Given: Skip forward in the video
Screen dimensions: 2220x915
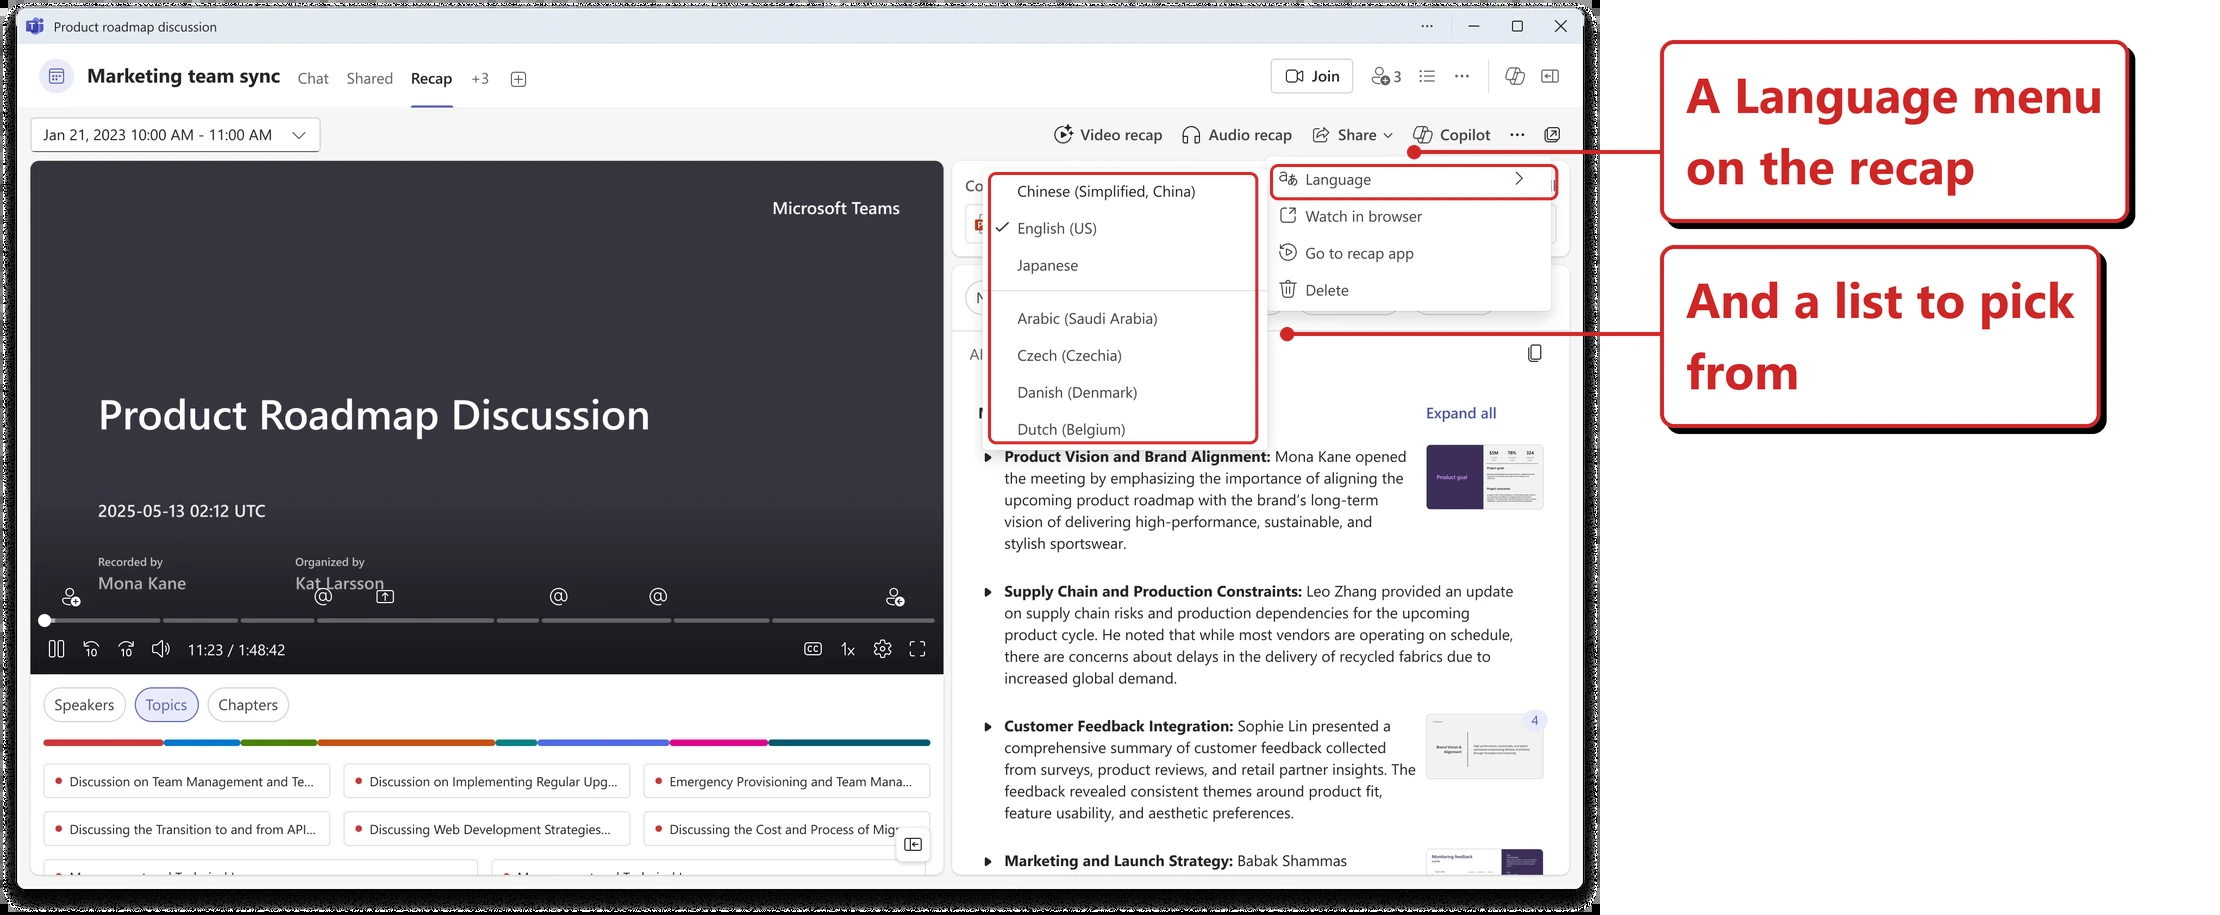Looking at the screenshot, I should click(x=126, y=650).
